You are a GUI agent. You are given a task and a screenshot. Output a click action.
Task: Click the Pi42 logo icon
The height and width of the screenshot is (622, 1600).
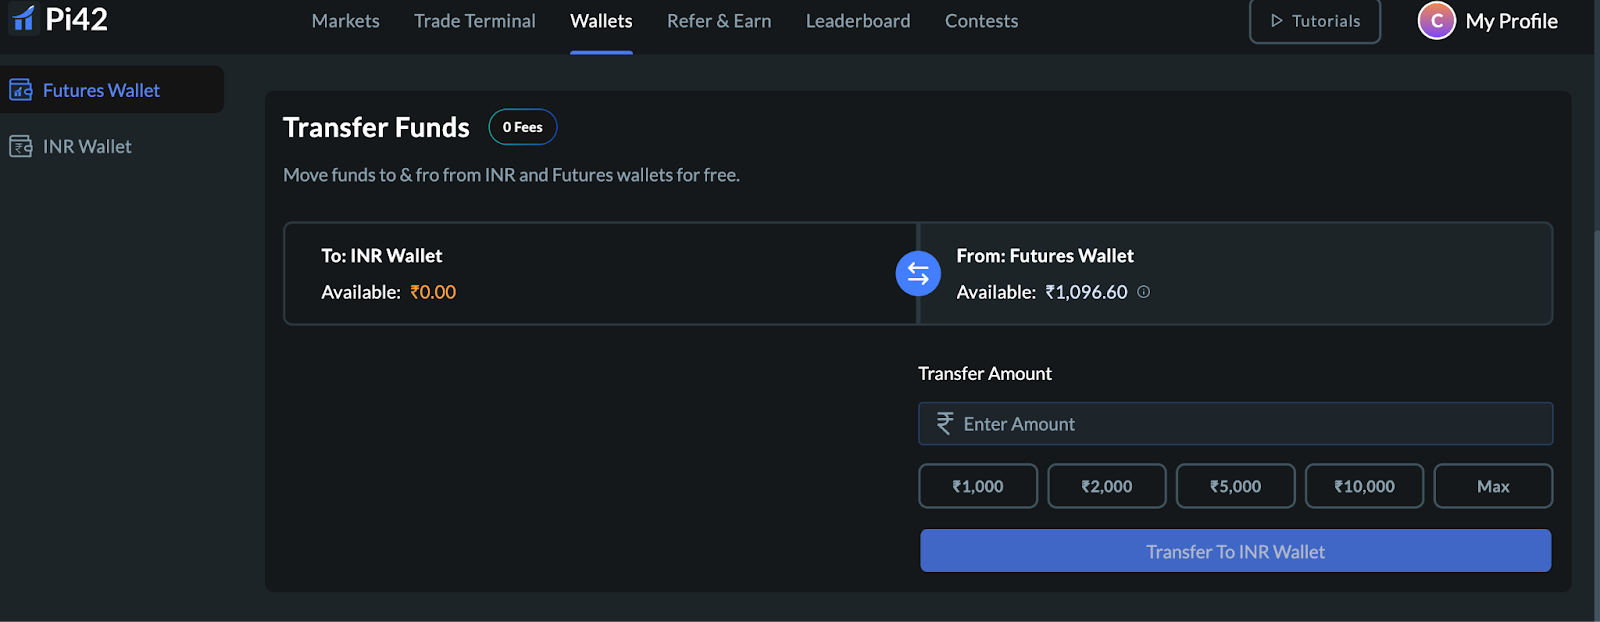click(x=23, y=18)
